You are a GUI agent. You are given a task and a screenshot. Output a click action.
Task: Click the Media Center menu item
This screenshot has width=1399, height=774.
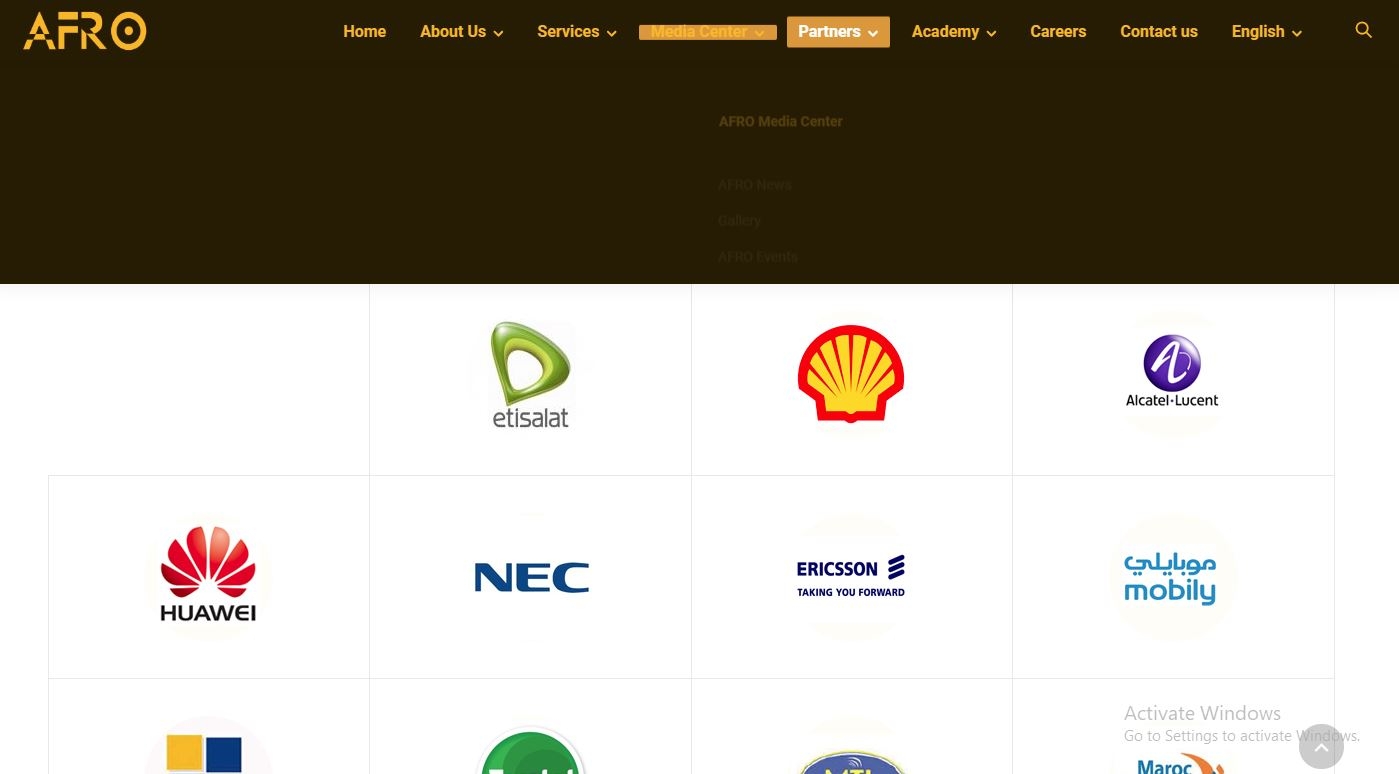coord(707,32)
